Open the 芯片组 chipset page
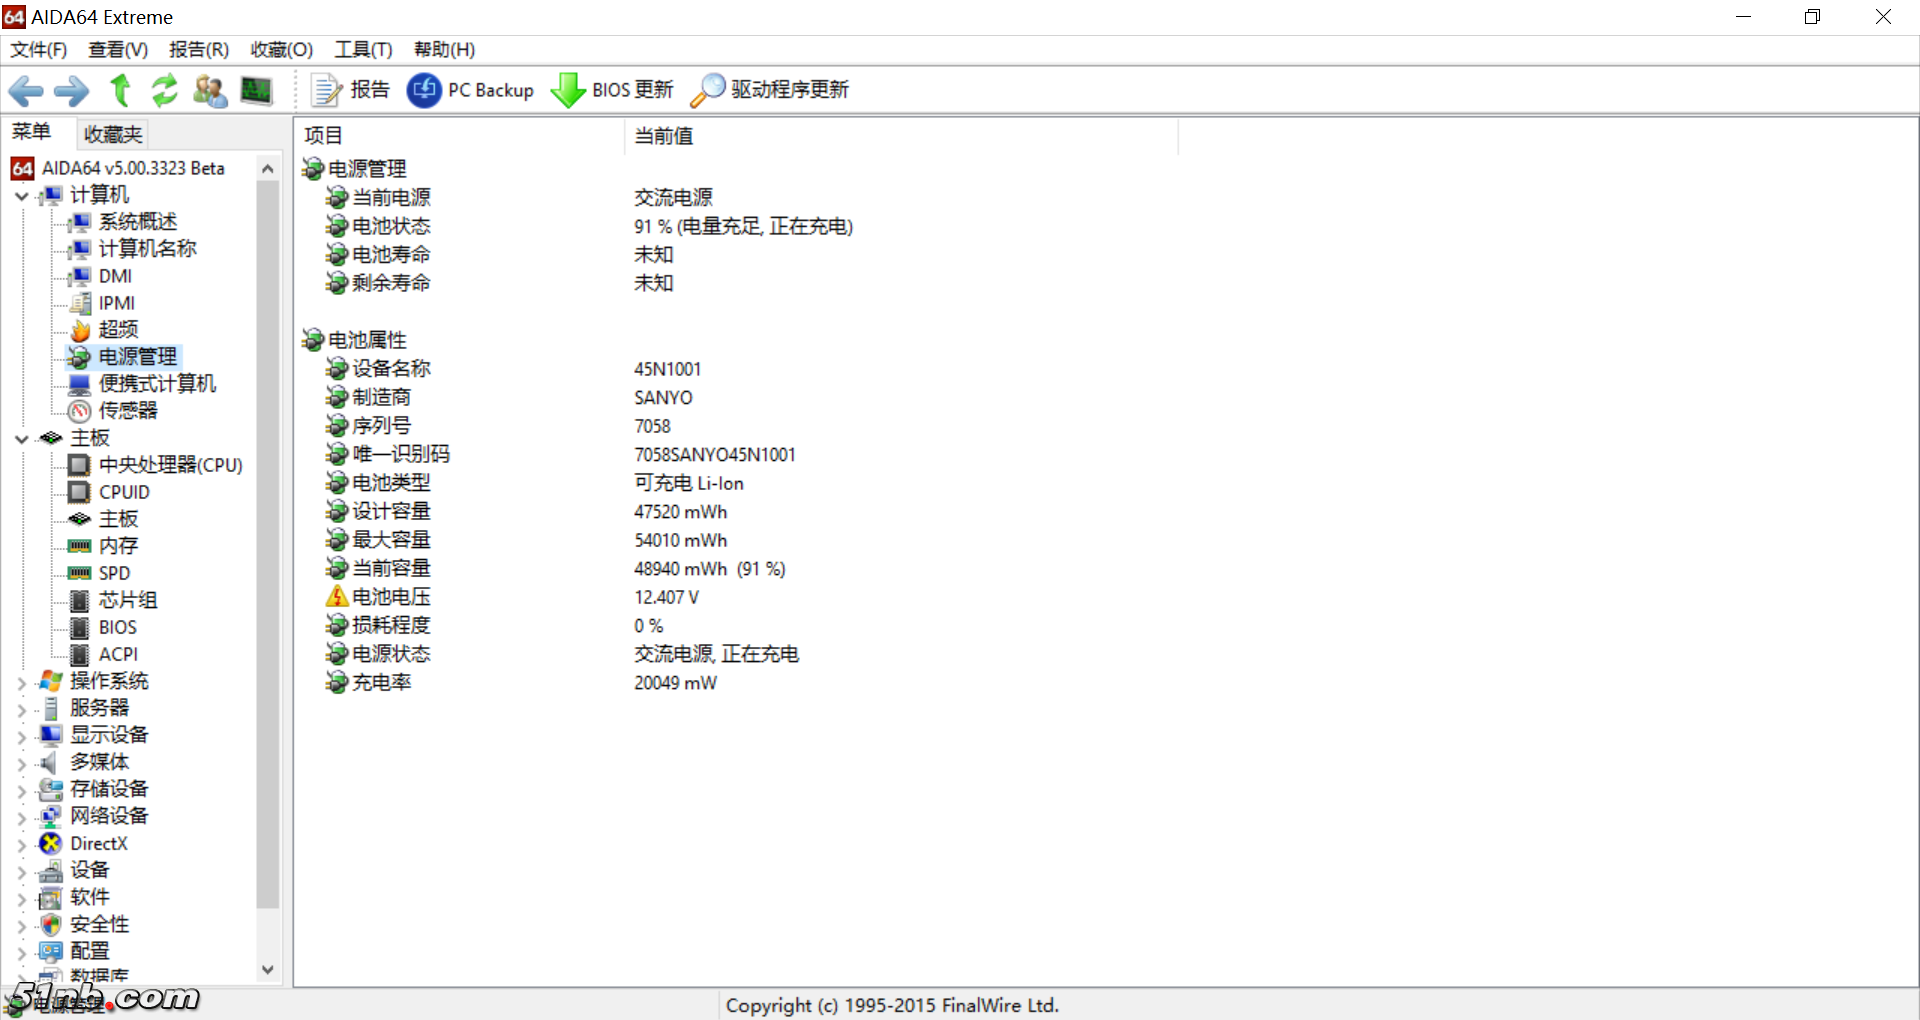1920x1020 pixels. (128, 600)
